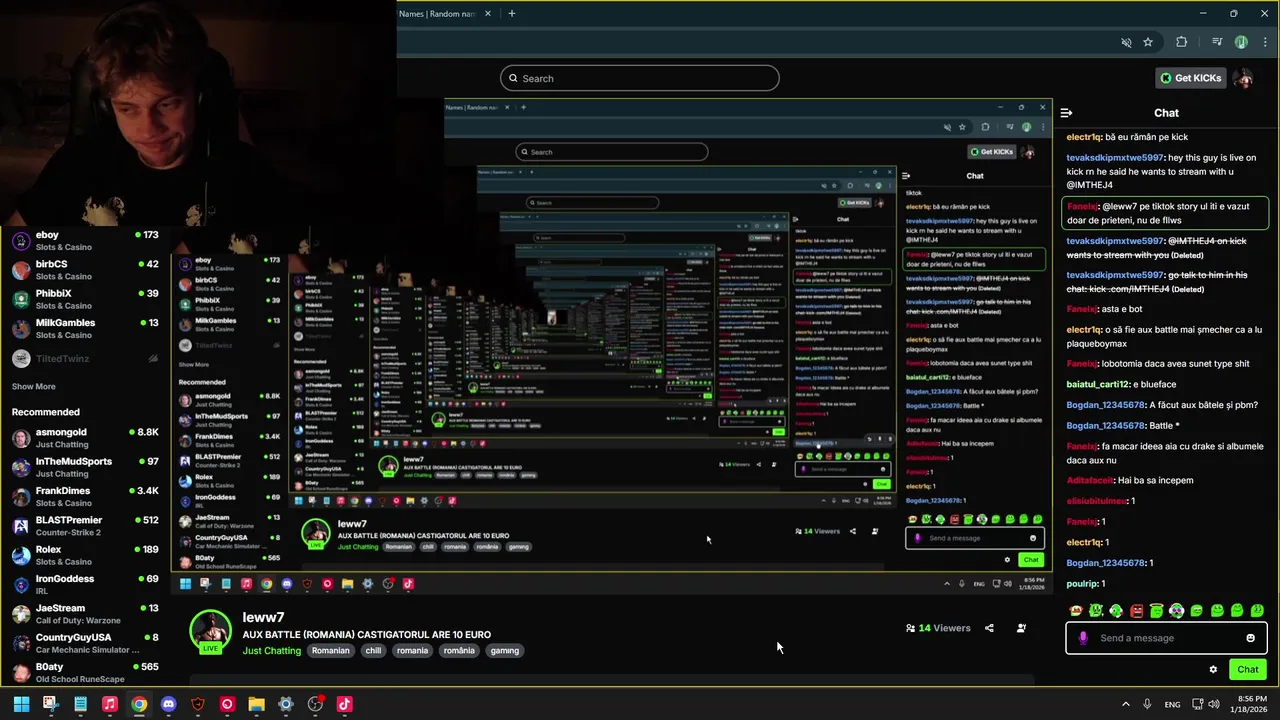
Task: Open leww7 channel name link
Action: (263, 618)
